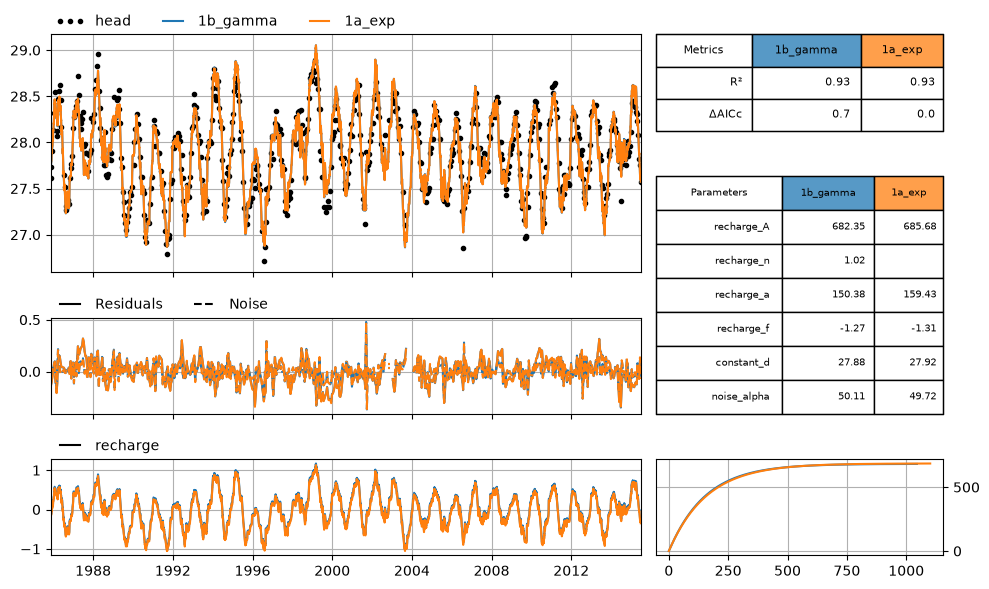
Task: Select the noise_alpha value 49.72
Action: pyautogui.click(x=921, y=397)
